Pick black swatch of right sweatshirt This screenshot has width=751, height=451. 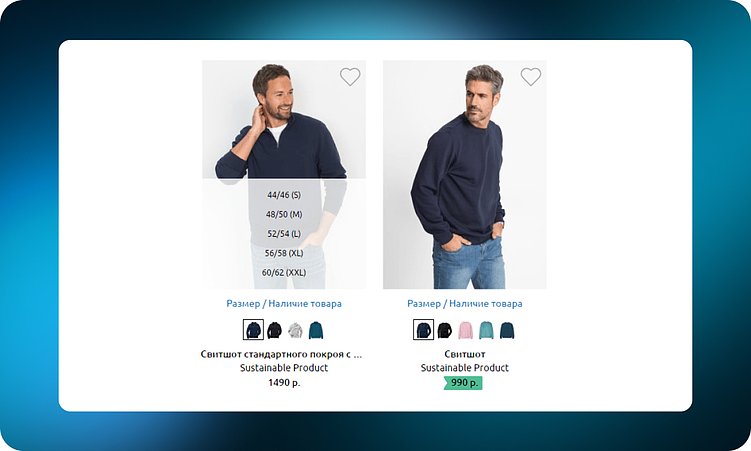[444, 330]
